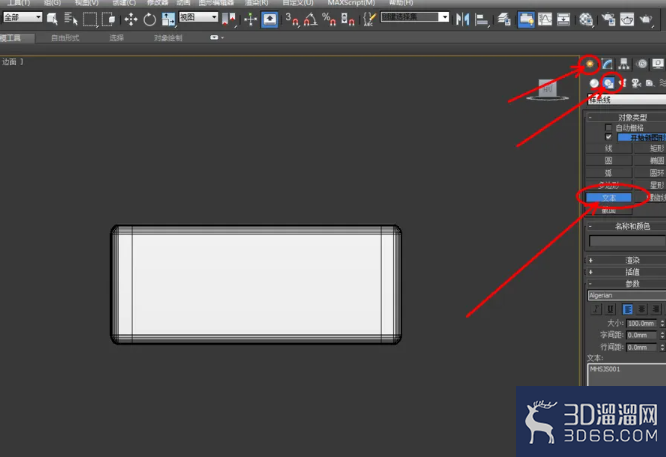Toggle the Percent Snap icon
Screen dimensions: 666x457
(329, 19)
